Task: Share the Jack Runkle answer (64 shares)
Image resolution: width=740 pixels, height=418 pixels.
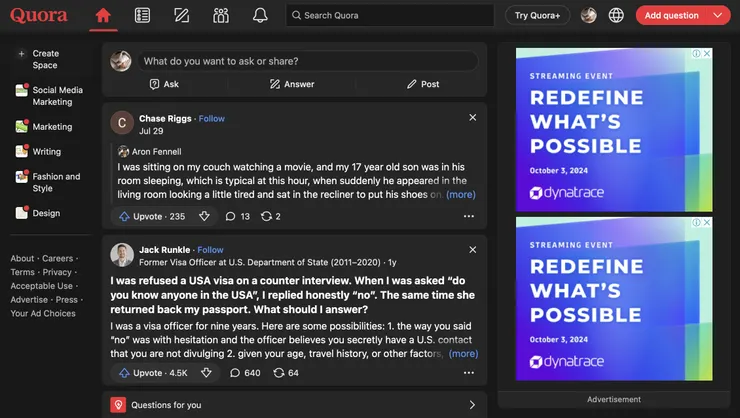Action: click(x=286, y=373)
